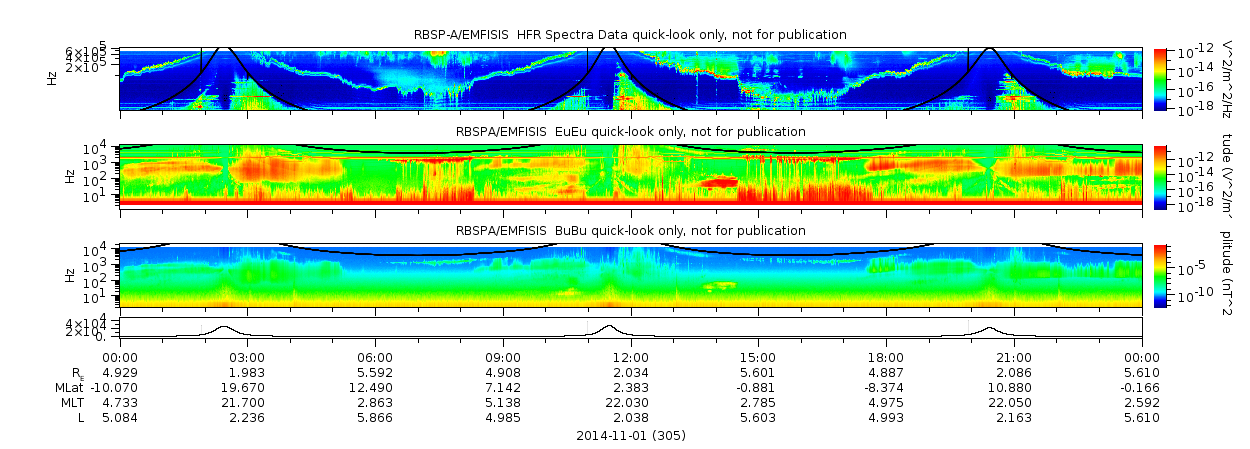Click the R value 4.908
1250x449 pixels.
[503, 374]
